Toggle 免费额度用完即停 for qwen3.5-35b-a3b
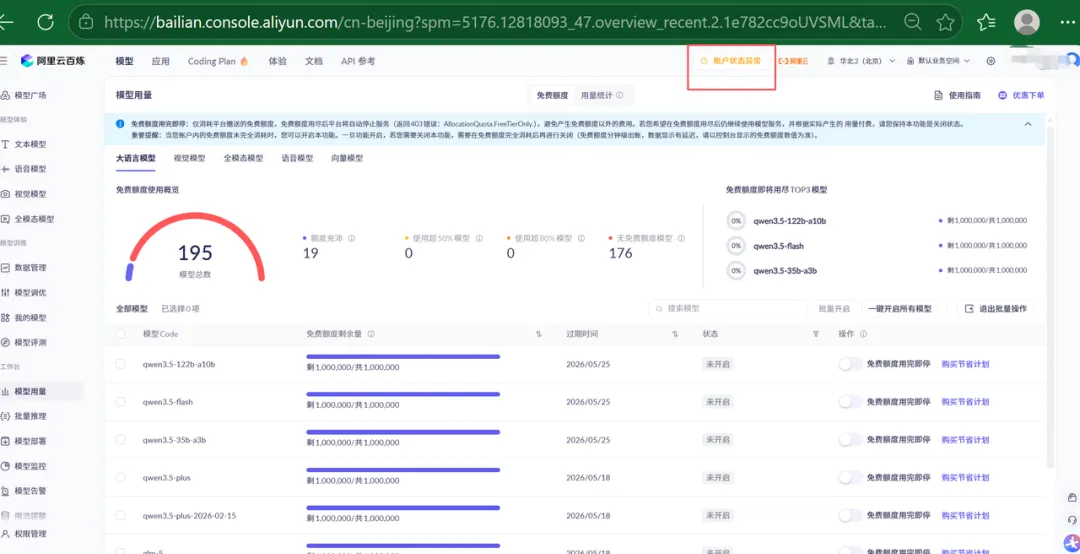 (x=850, y=440)
